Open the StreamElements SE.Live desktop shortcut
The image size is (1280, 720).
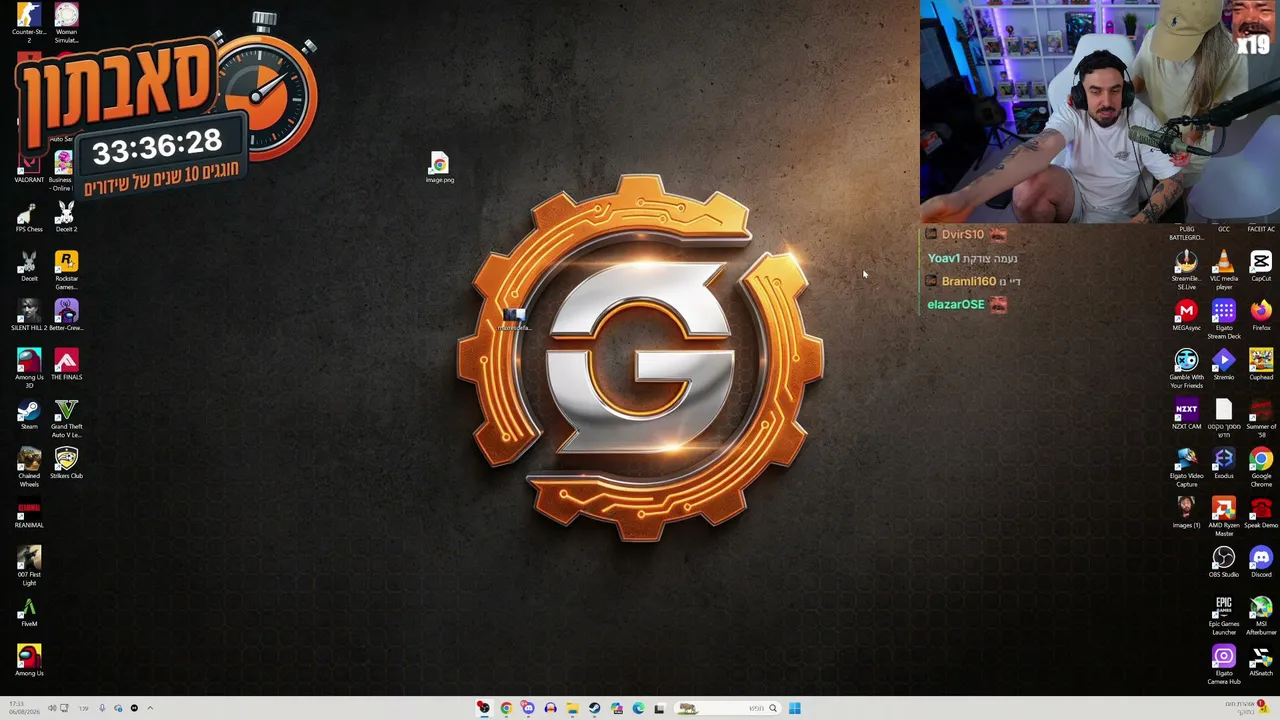pyautogui.click(x=1186, y=270)
